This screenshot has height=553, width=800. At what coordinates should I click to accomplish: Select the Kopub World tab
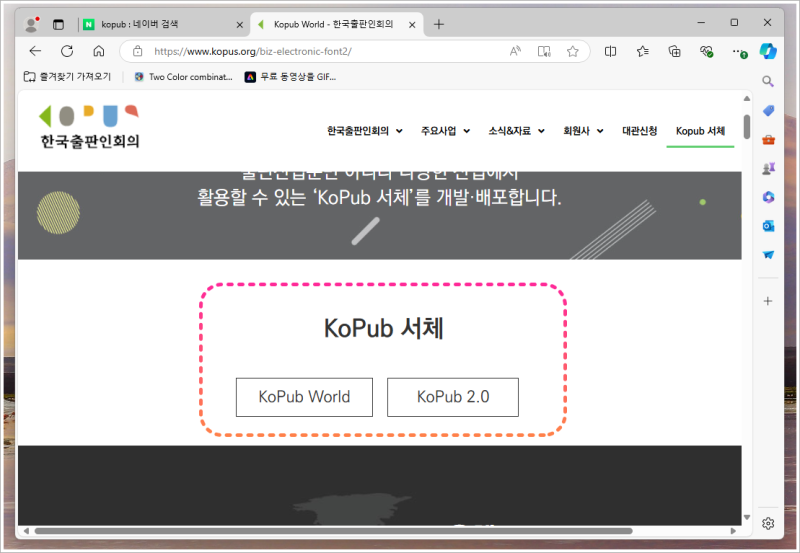[x=333, y=24]
